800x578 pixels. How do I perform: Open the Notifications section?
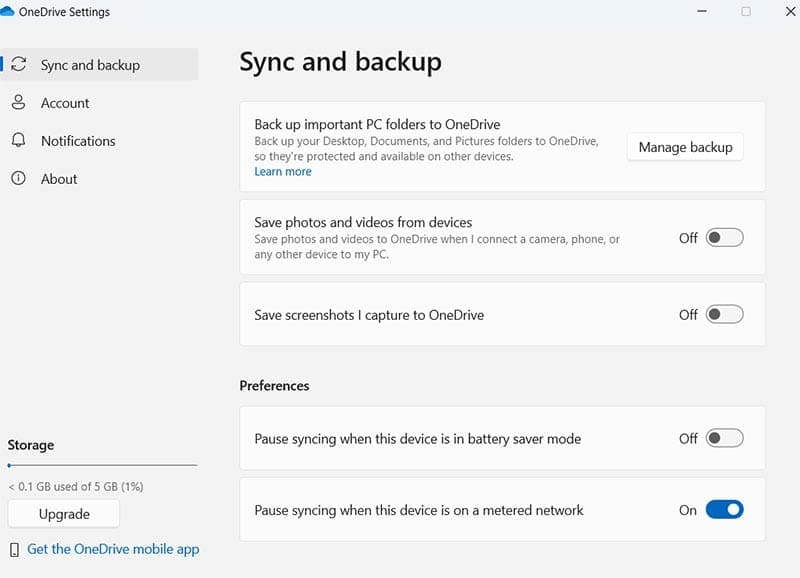[99, 140]
